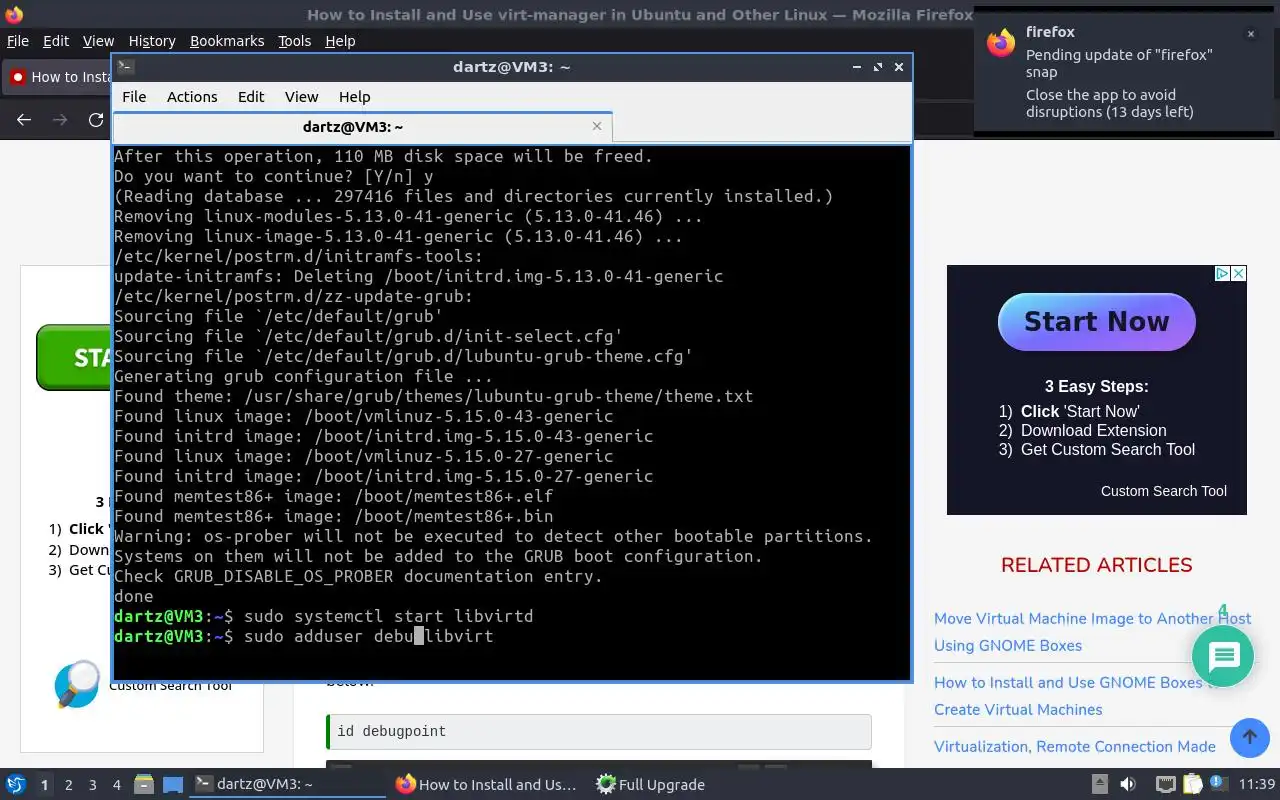Open 'Virtualization, Remote Connection Made' link
Viewport: 1280px width, 800px height.
pyautogui.click(x=1075, y=747)
